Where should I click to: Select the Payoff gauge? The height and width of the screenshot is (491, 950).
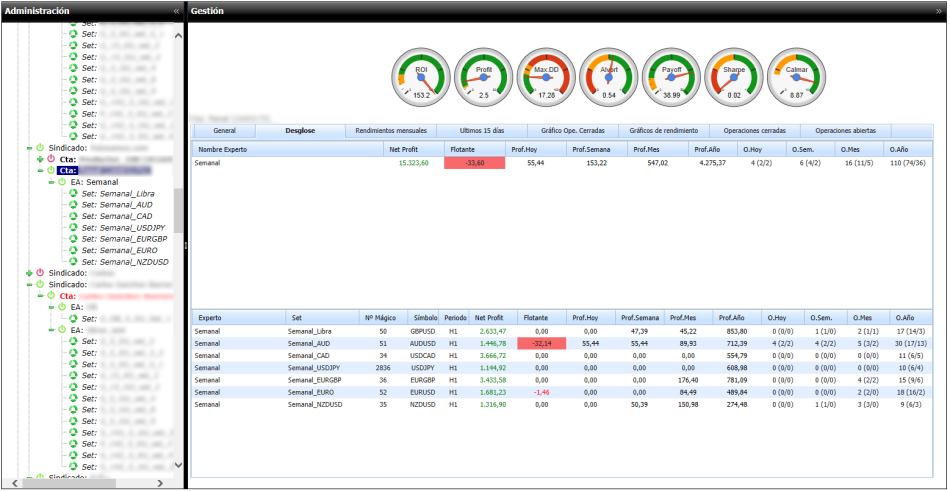point(670,77)
